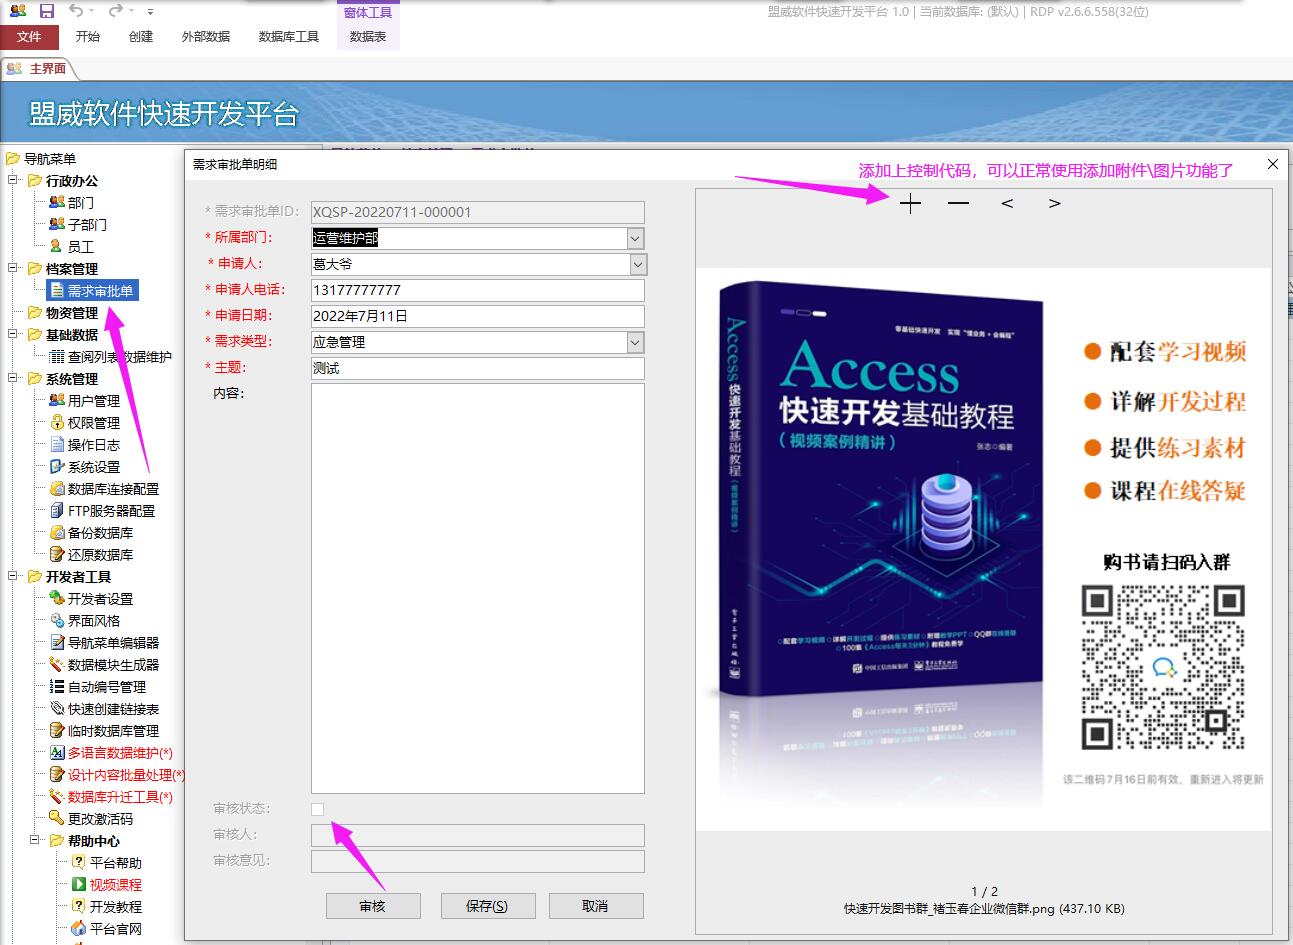Click the 平台帮助 question icon
This screenshot has width=1293, height=945.
79,862
